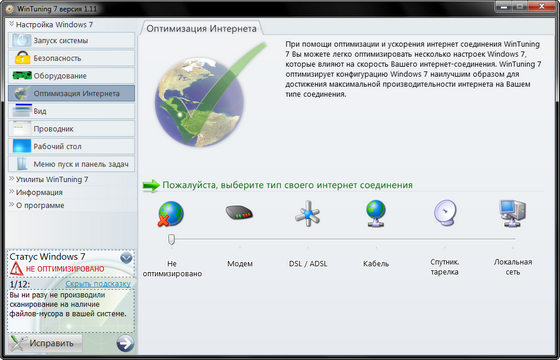Viewport: 560px width, 360px height.
Task: Click the Кабель label
Action: 376,264
